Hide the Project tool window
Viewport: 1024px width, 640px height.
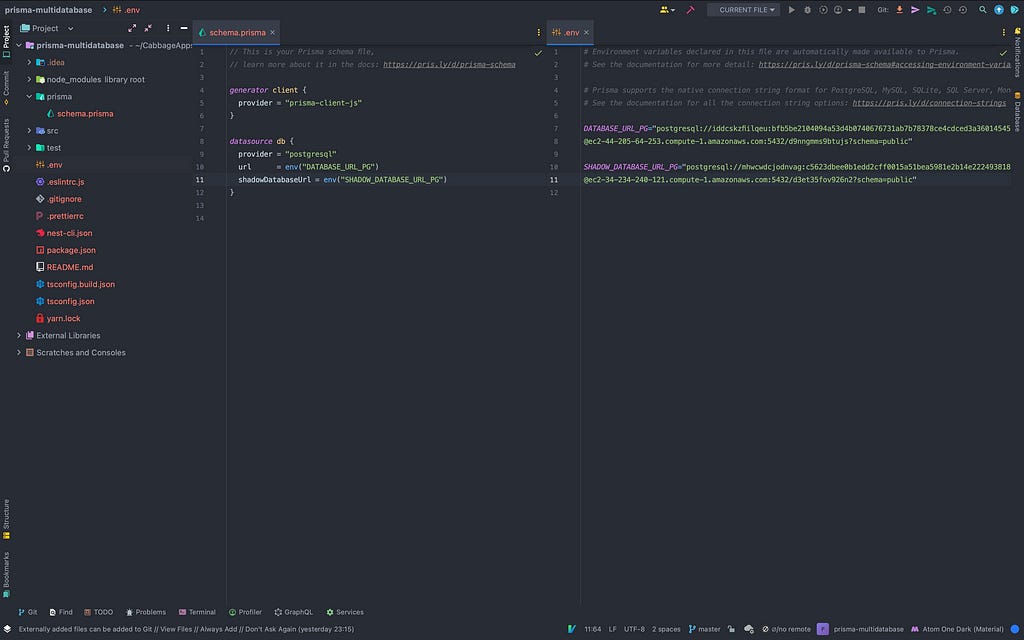coord(184,29)
